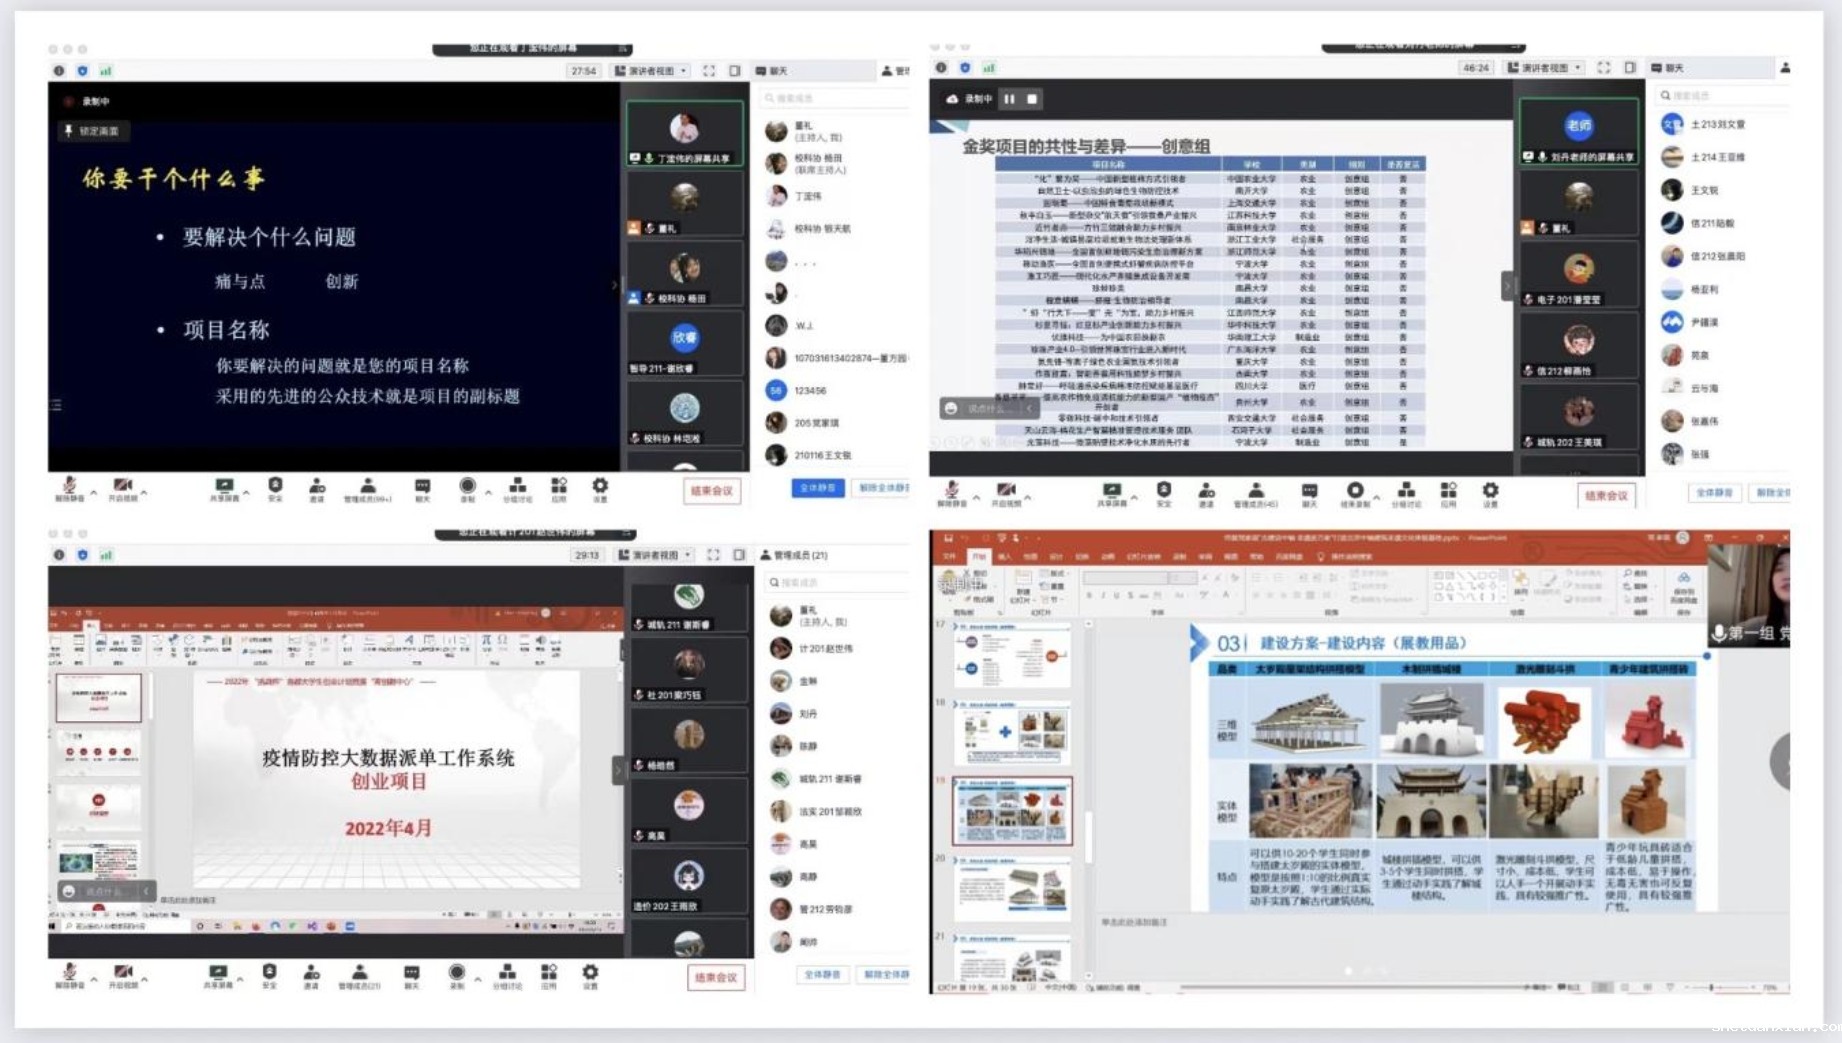Click member search field in top-right meeting
Screen dimensions: 1842x1043
tap(1720, 96)
